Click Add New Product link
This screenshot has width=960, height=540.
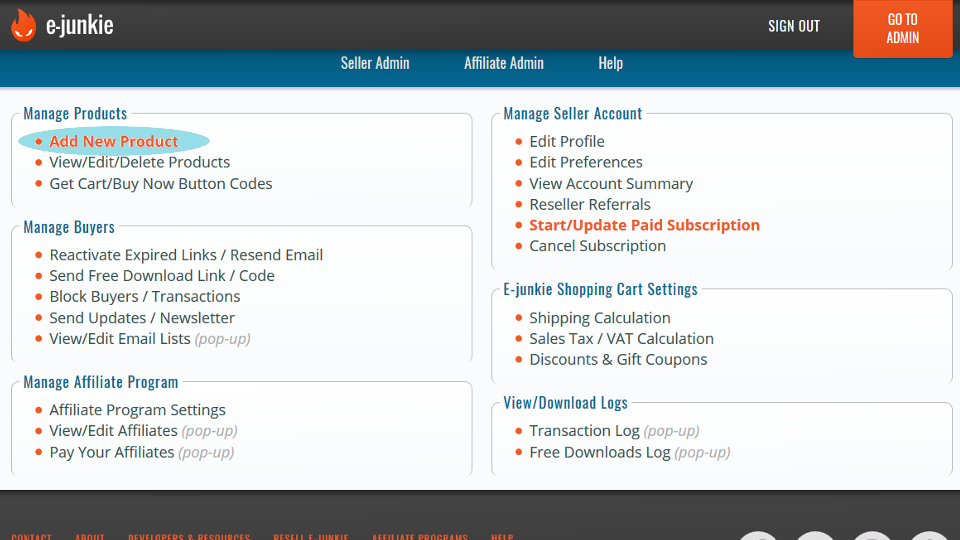pos(114,142)
